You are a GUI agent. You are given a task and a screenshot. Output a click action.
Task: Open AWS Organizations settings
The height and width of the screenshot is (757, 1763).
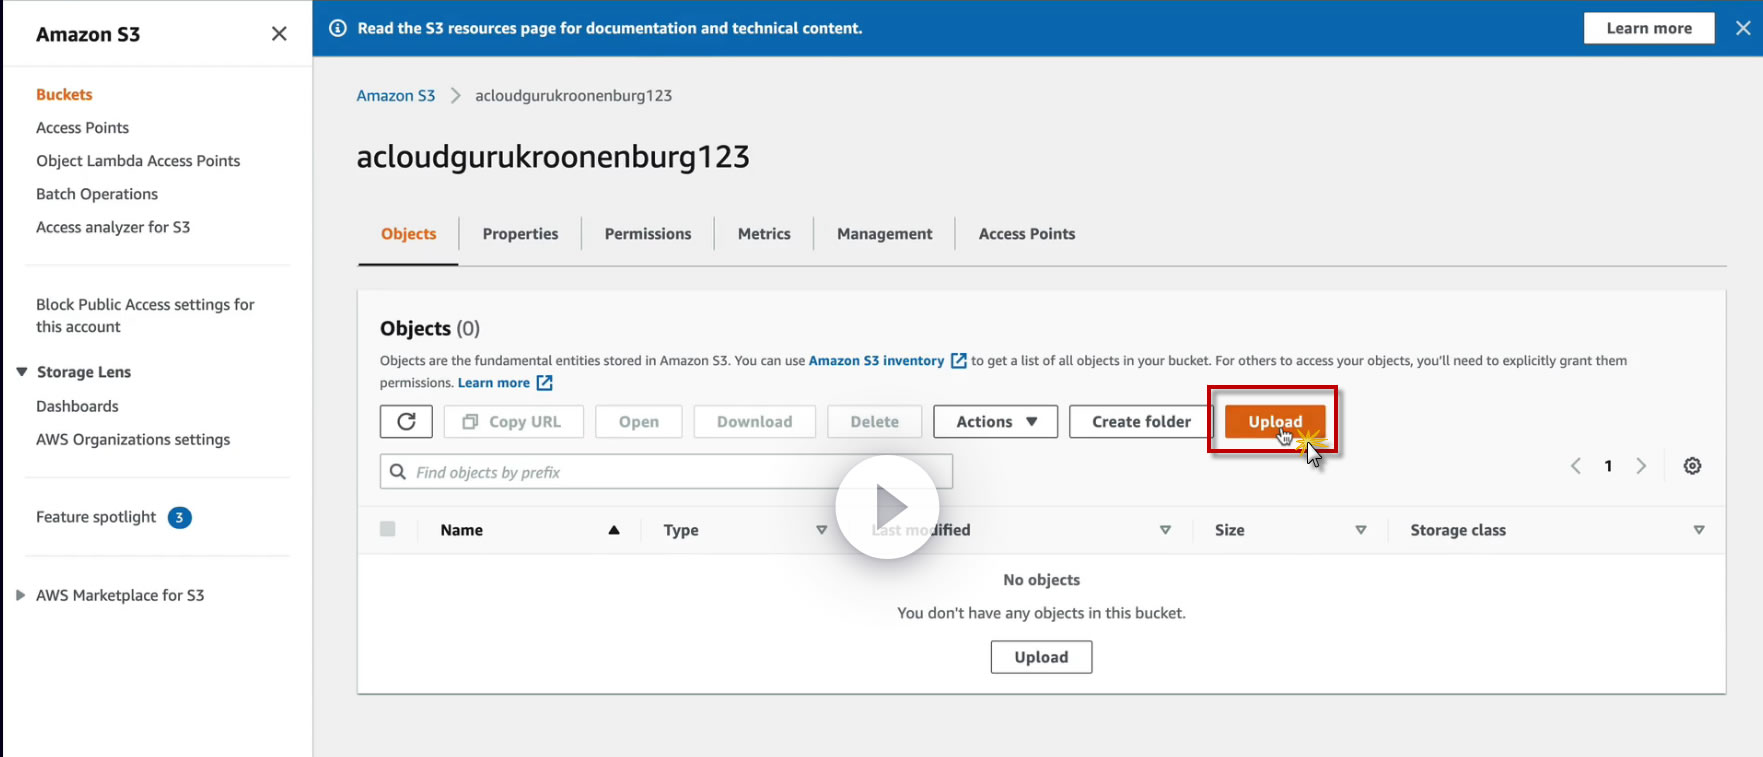tap(133, 439)
